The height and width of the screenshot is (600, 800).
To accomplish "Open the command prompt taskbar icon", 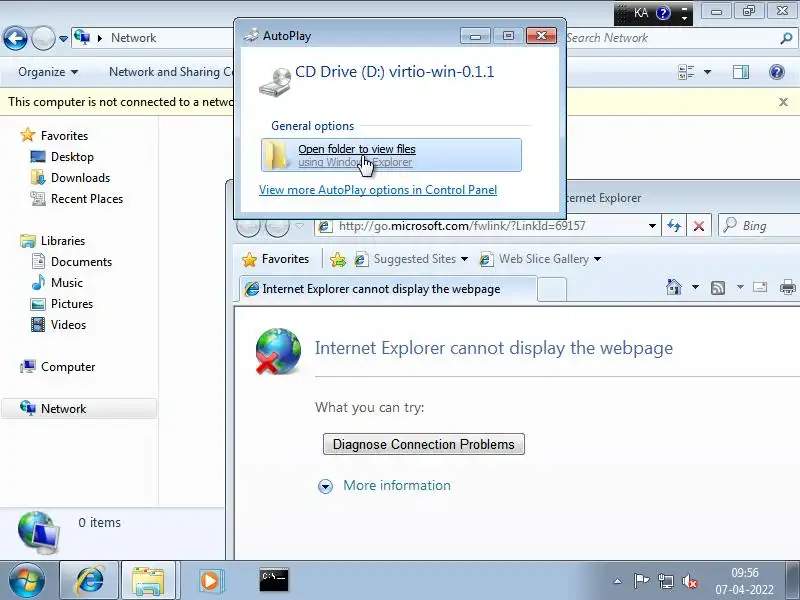I will pos(273,580).
